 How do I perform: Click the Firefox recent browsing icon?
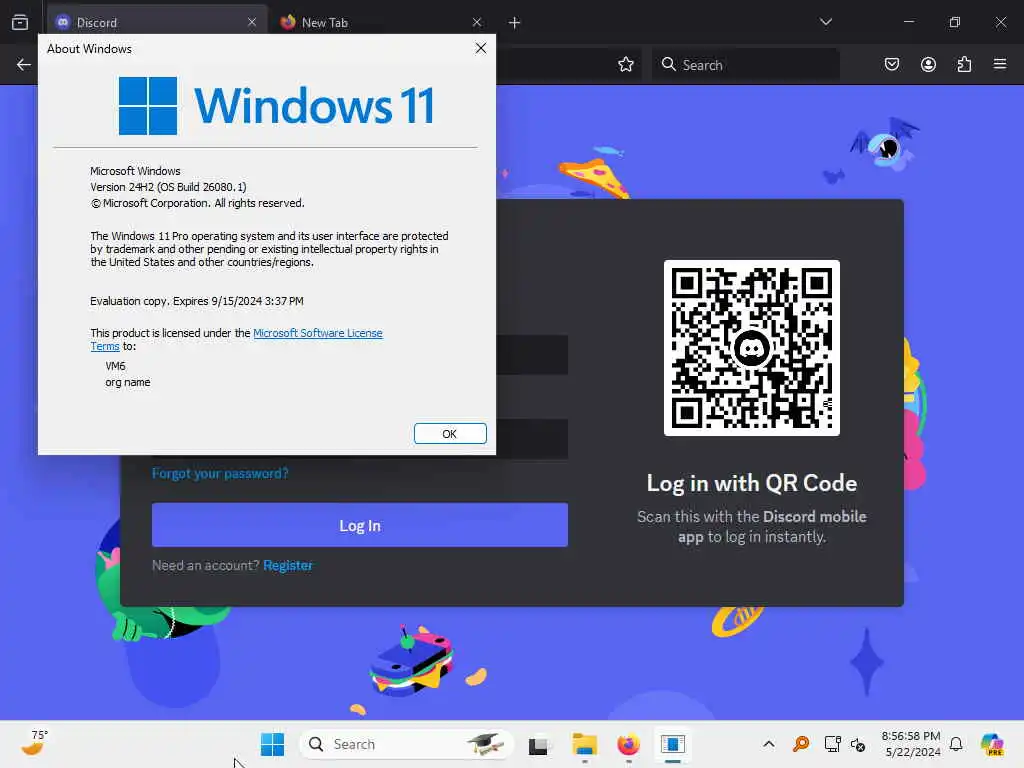pyautogui.click(x=20, y=22)
